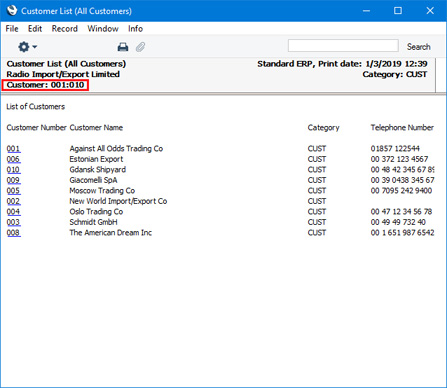447x388 pixels.
Task: Click the List of Customers heading
Action: click(36, 107)
